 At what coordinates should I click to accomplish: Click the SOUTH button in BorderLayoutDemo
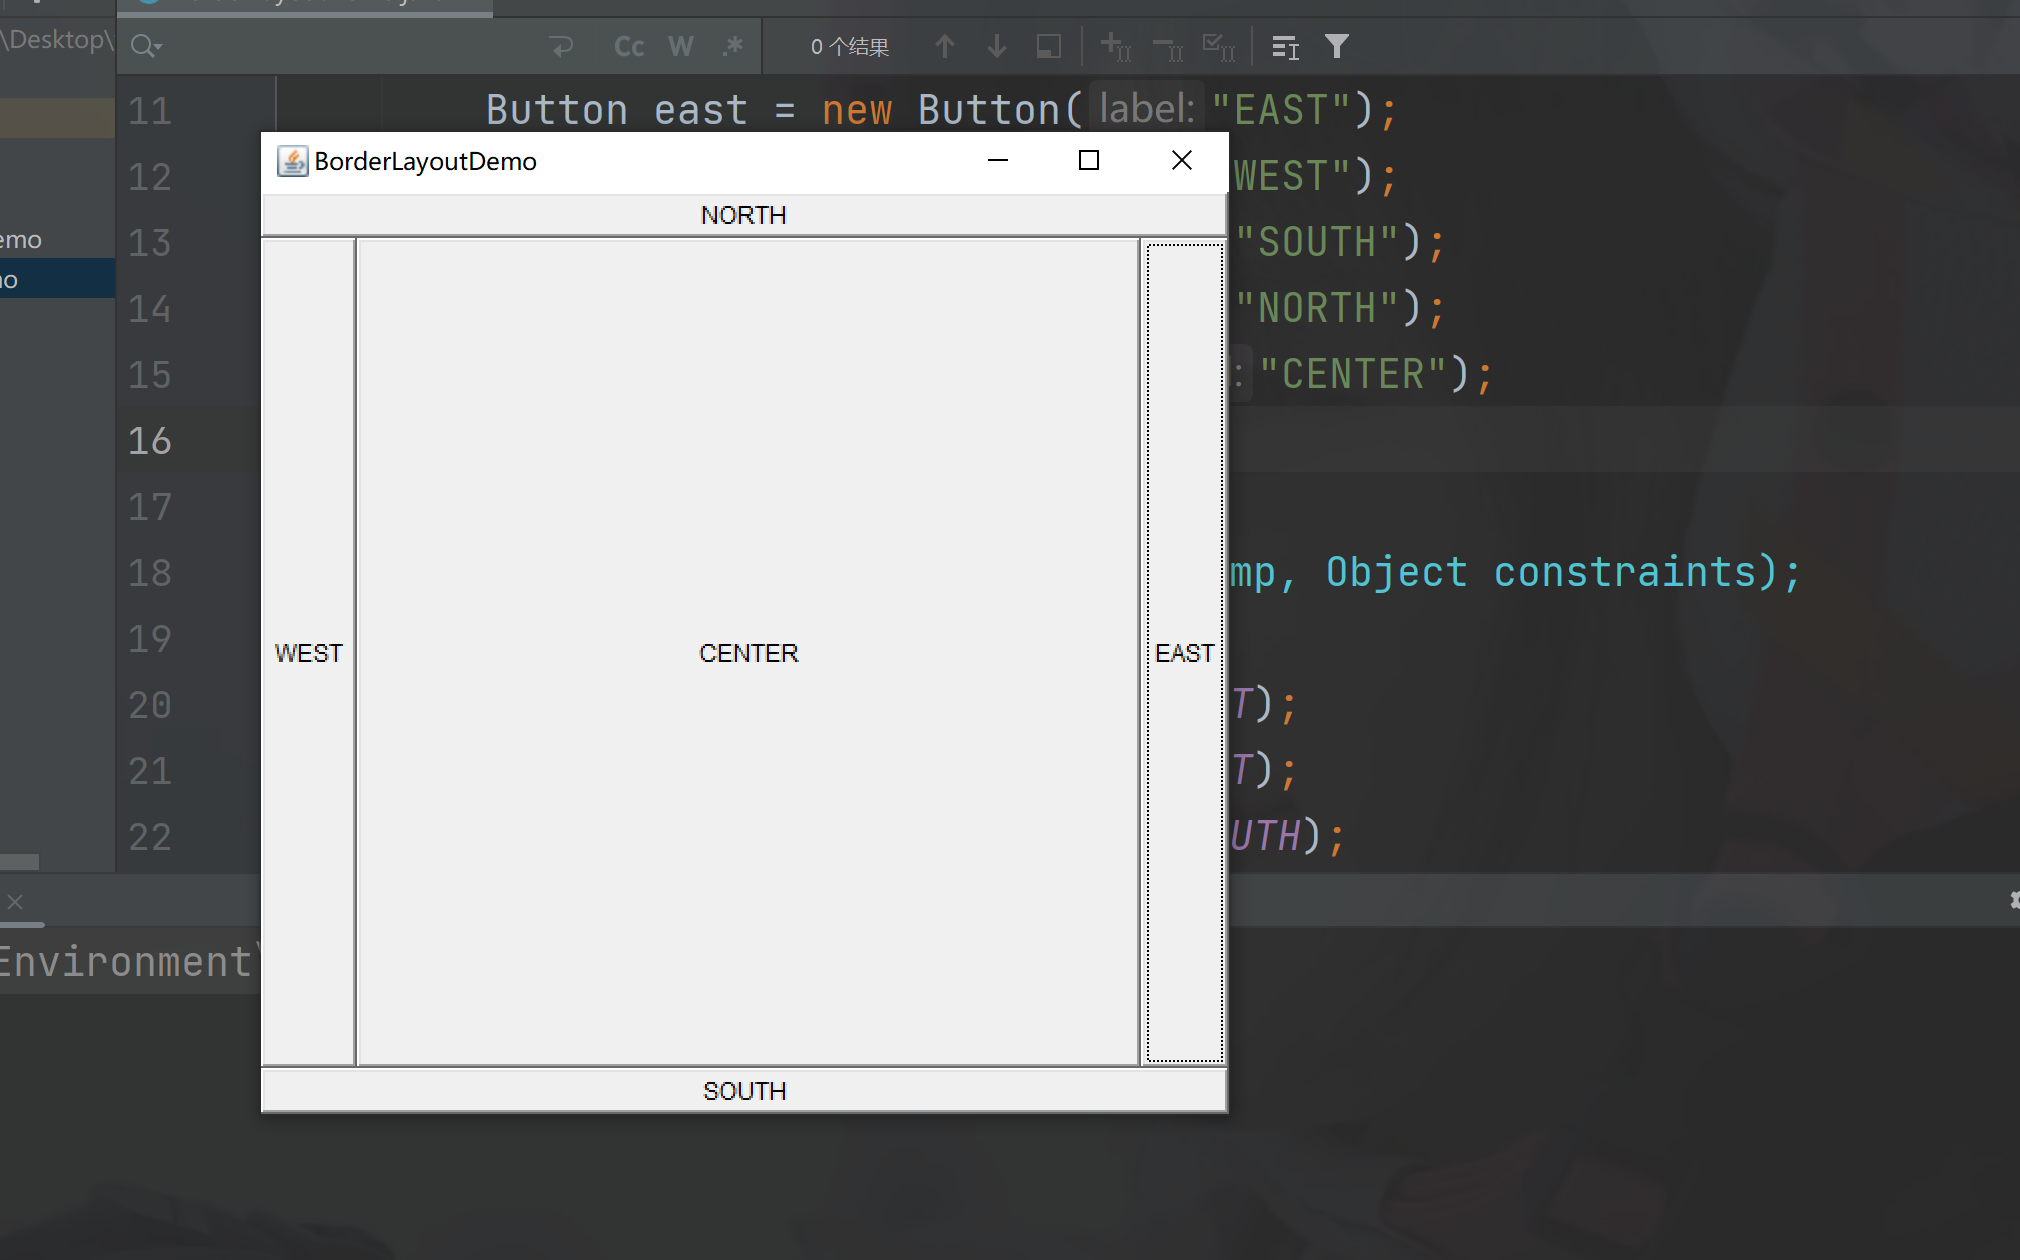click(743, 1090)
